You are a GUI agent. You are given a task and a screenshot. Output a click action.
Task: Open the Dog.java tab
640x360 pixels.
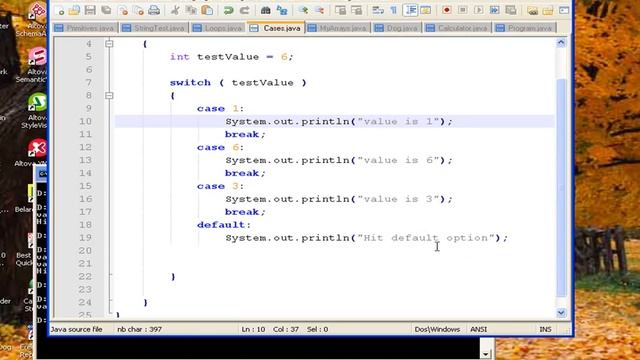[x=397, y=28]
